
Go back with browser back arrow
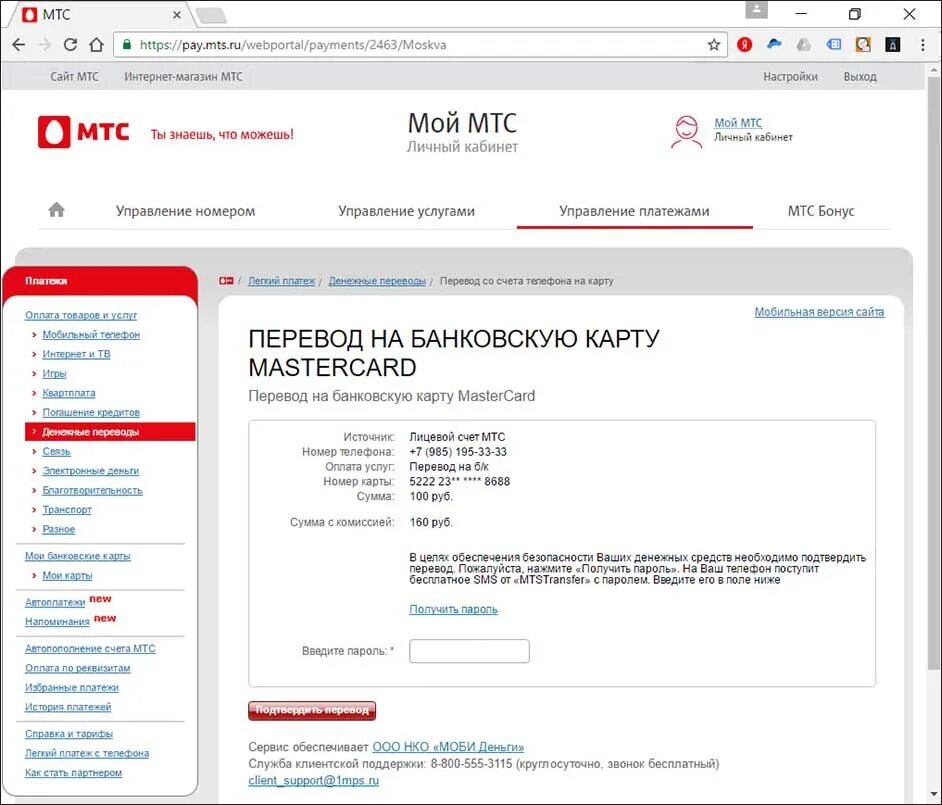coord(19,44)
